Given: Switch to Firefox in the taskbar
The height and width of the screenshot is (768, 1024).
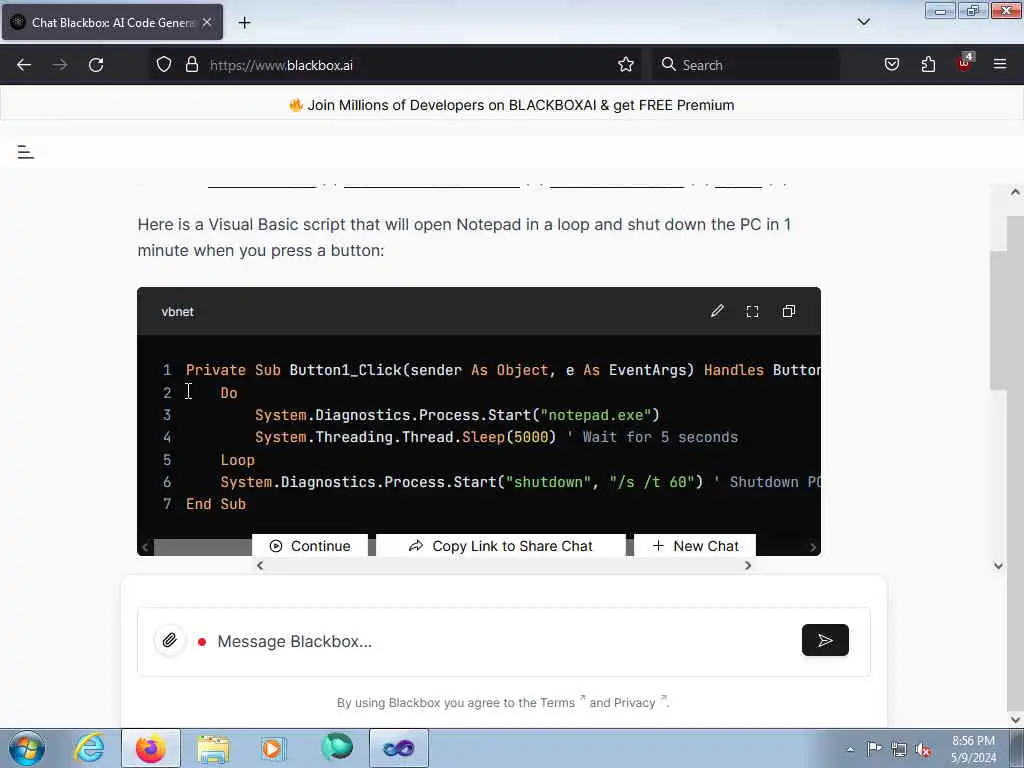Looking at the screenshot, I should point(151,748).
